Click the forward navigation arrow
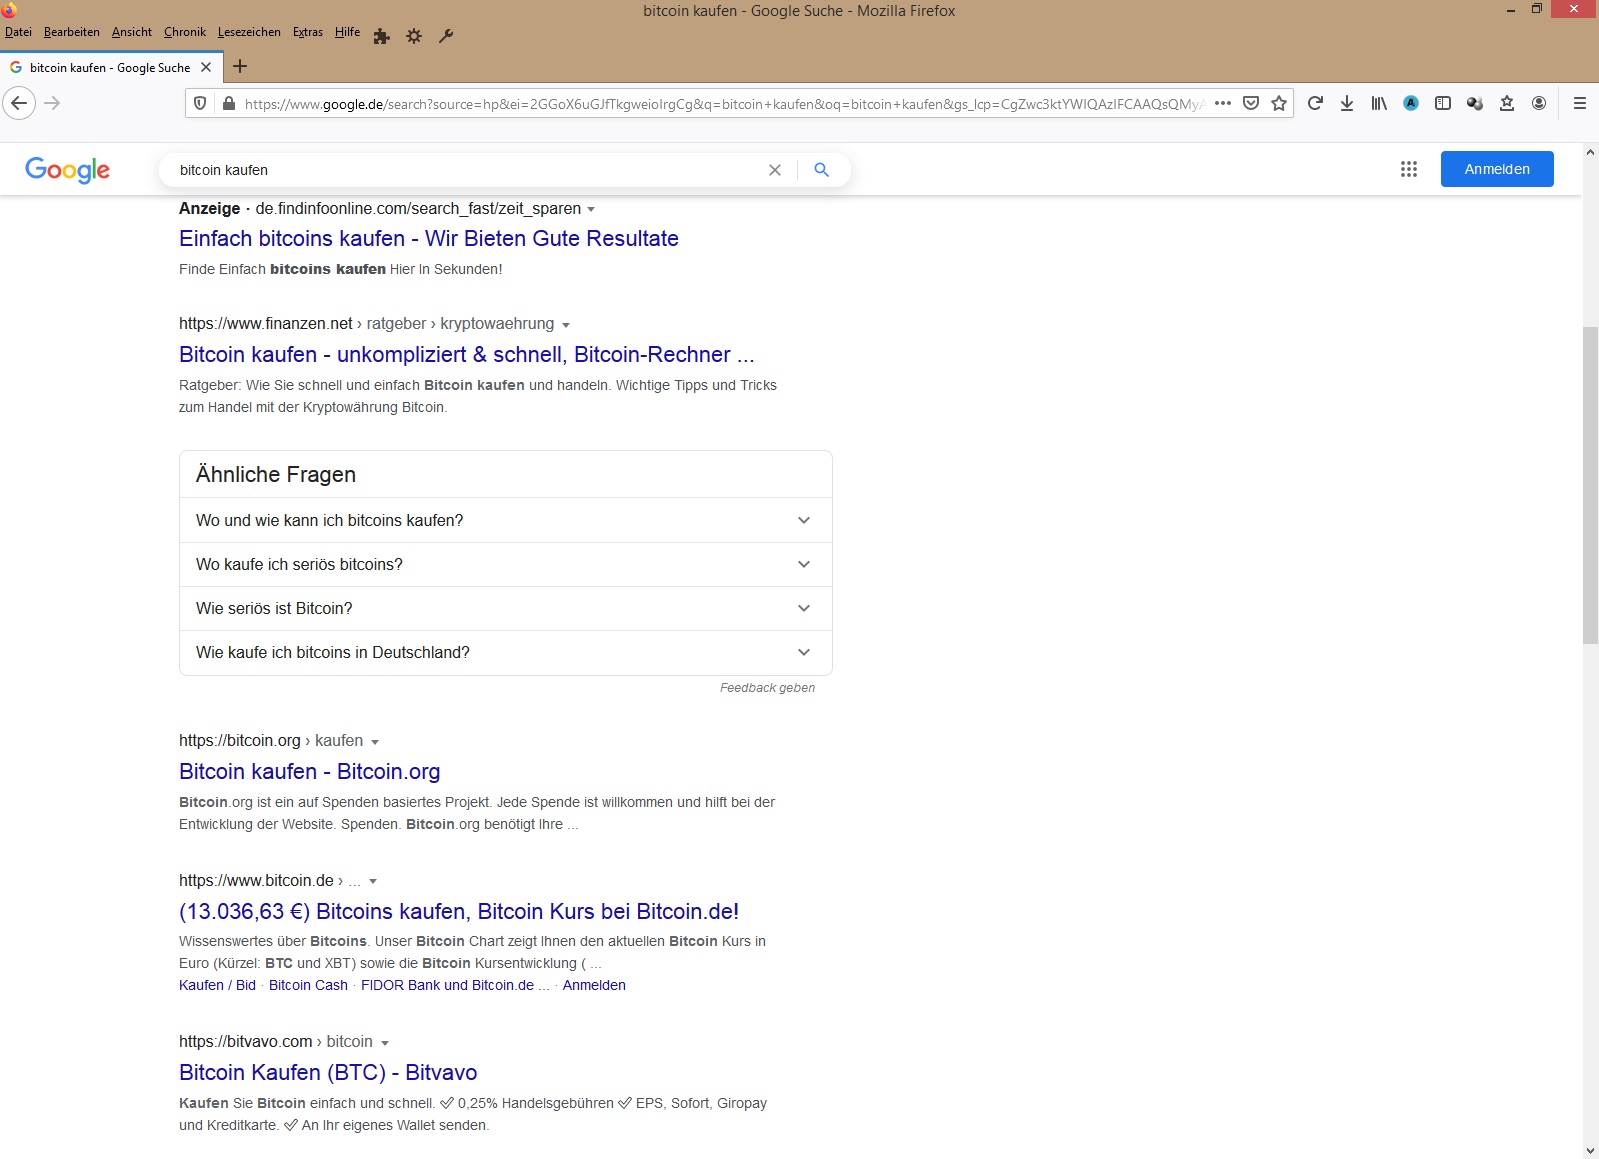This screenshot has width=1599, height=1159. 53,103
